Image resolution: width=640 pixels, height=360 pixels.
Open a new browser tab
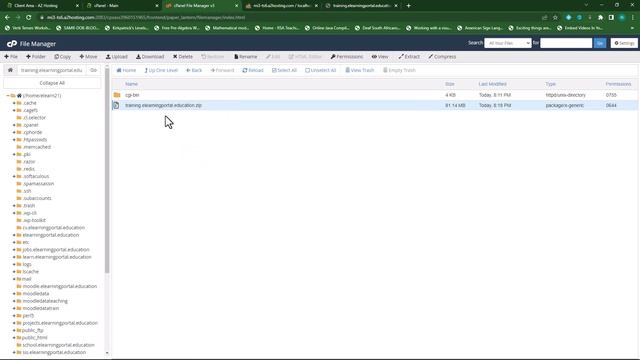(409, 6)
